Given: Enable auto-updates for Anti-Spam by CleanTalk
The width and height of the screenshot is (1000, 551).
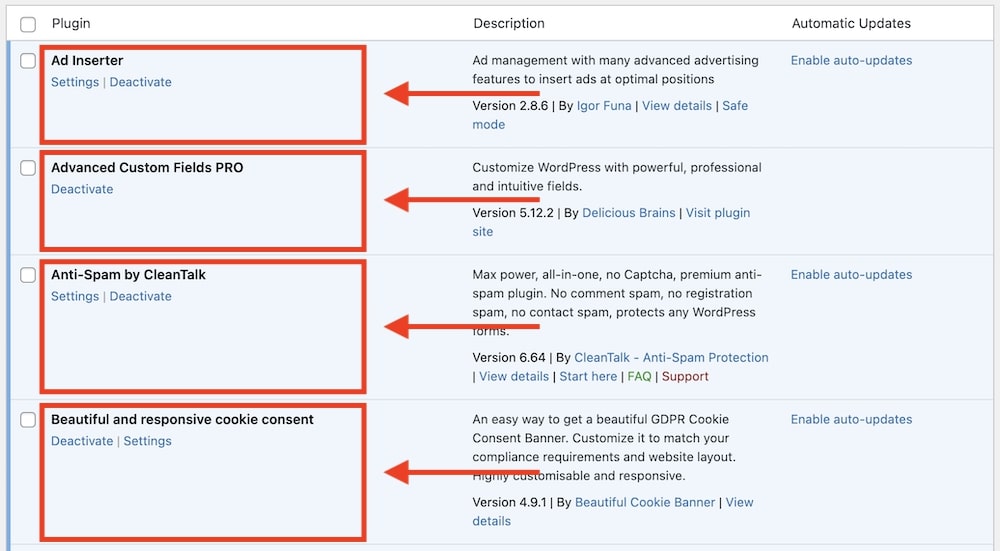Looking at the screenshot, I should (x=851, y=274).
